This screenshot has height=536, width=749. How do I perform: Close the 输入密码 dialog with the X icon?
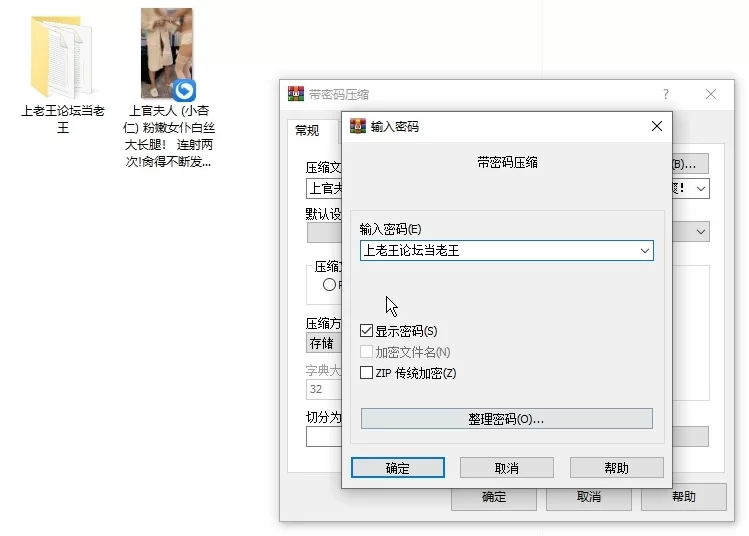pos(657,127)
